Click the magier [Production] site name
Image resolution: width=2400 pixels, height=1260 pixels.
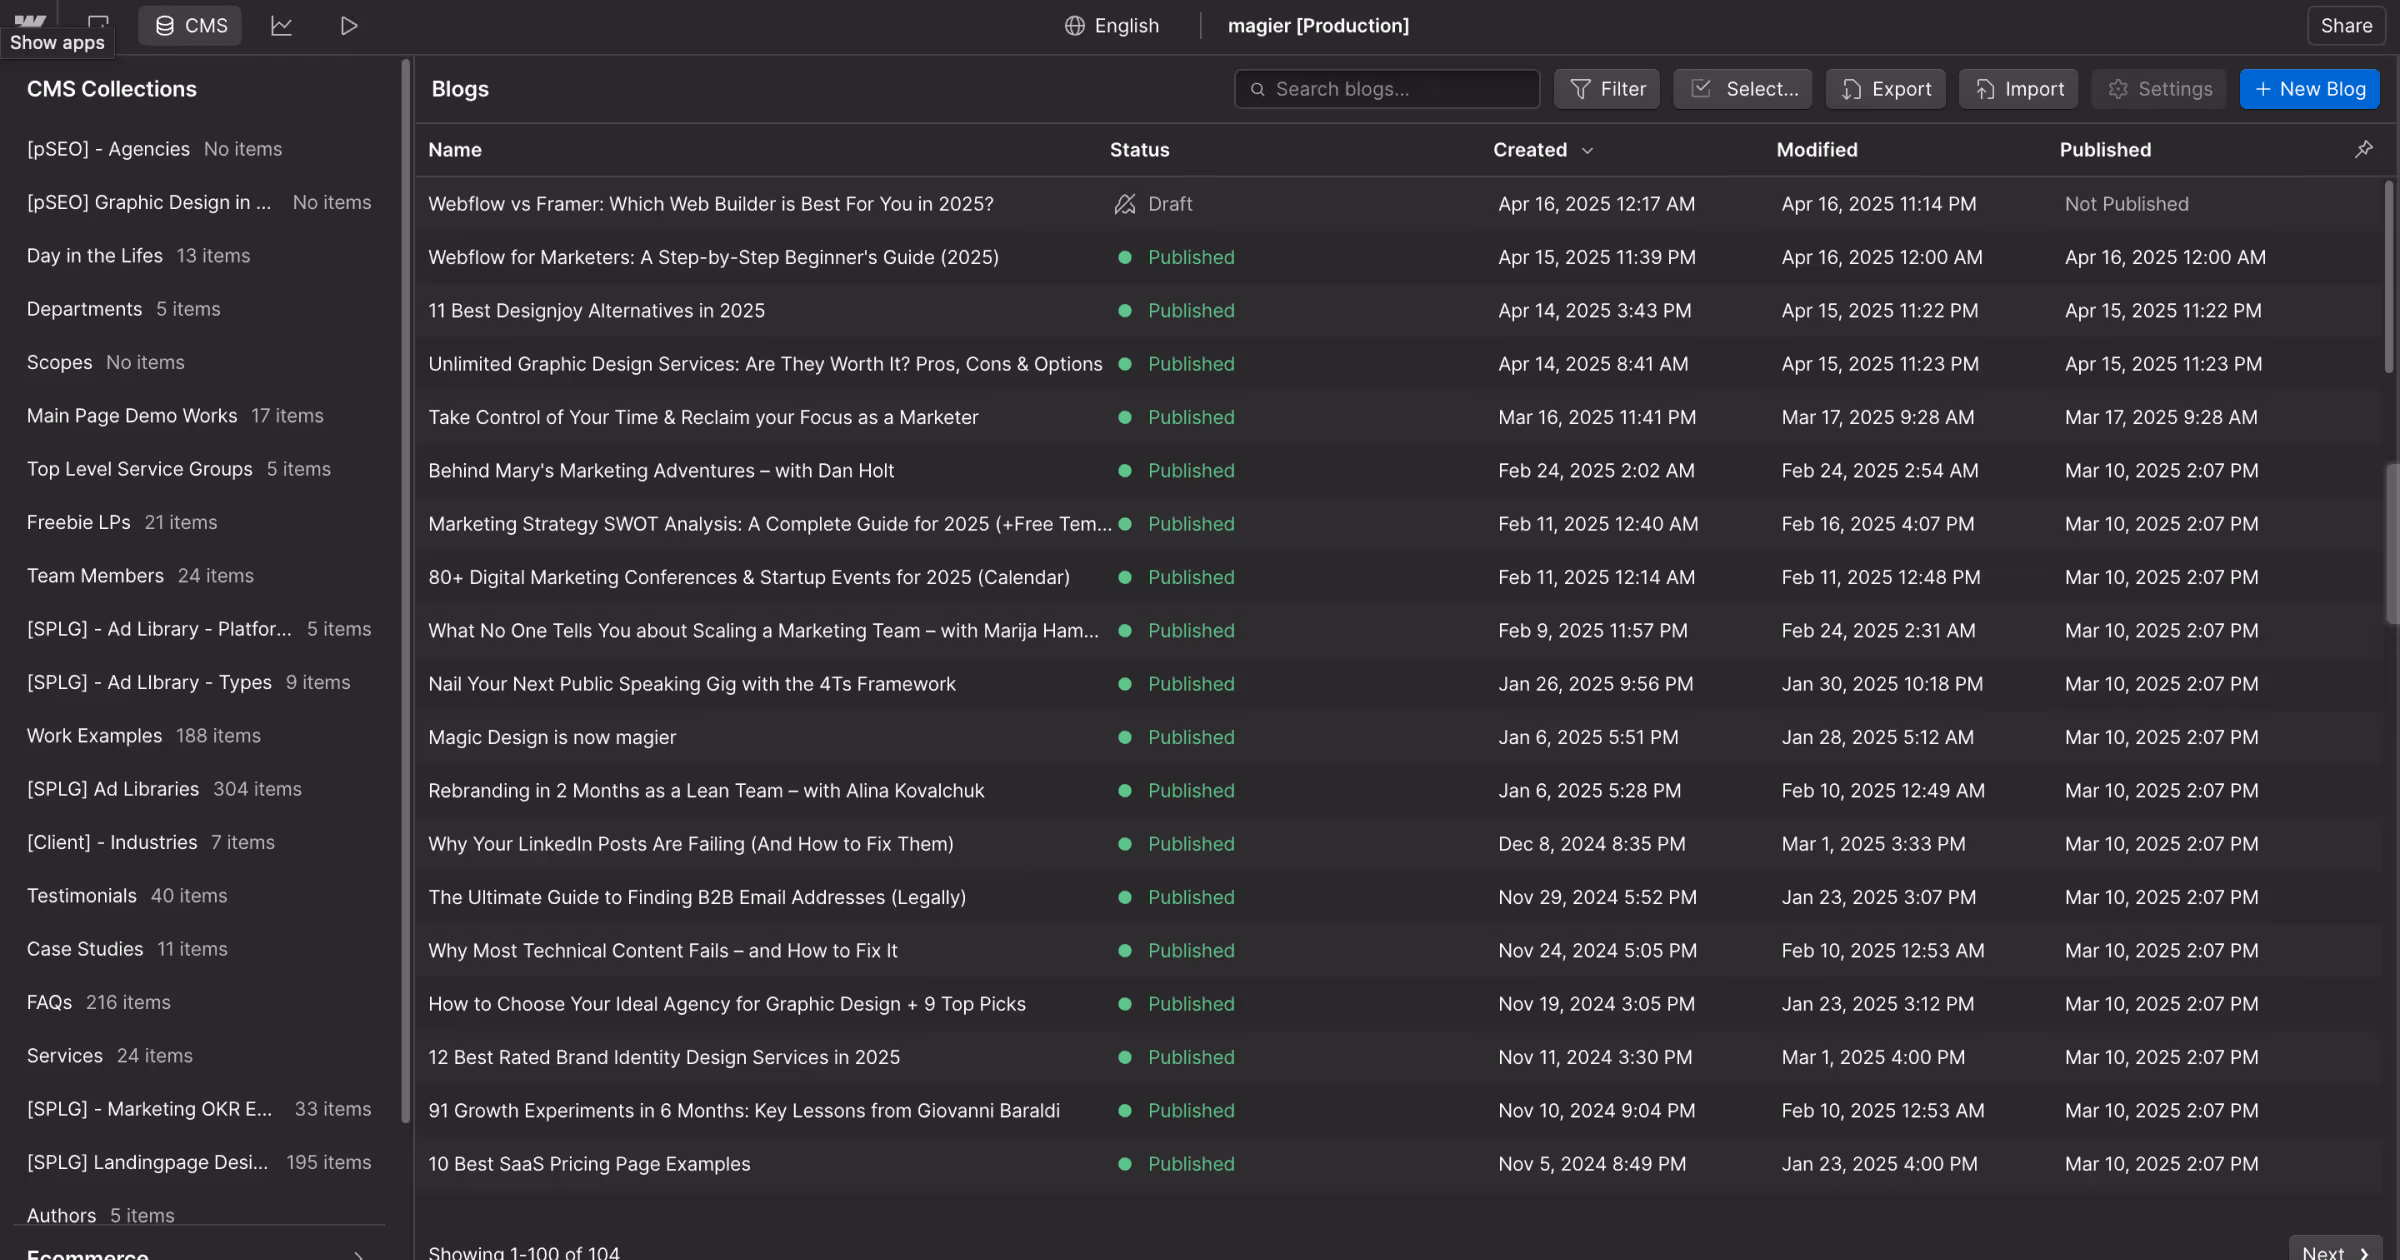pyautogui.click(x=1318, y=26)
